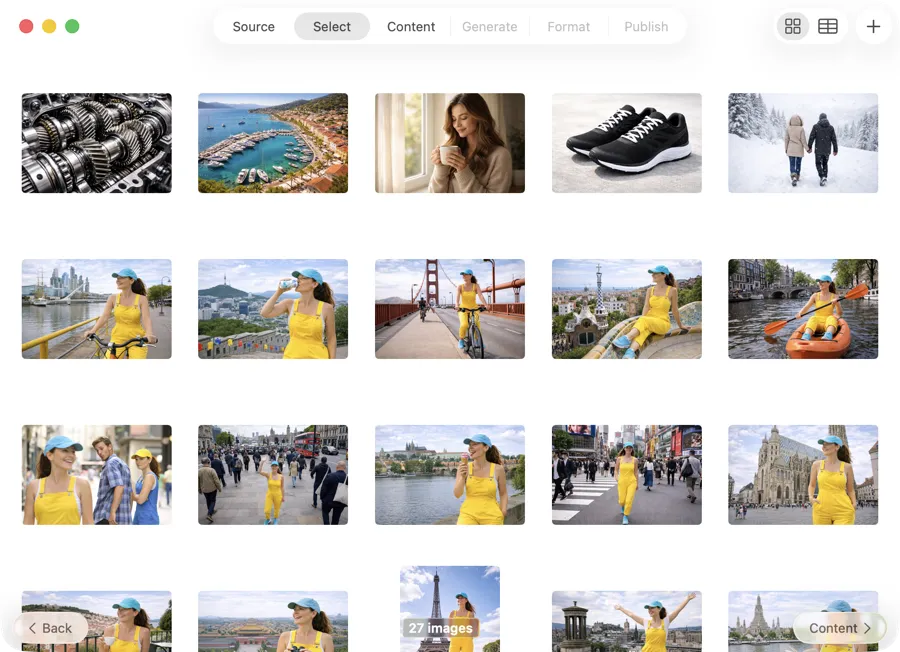
Task: Switch to the Format tab
Action: tap(568, 27)
